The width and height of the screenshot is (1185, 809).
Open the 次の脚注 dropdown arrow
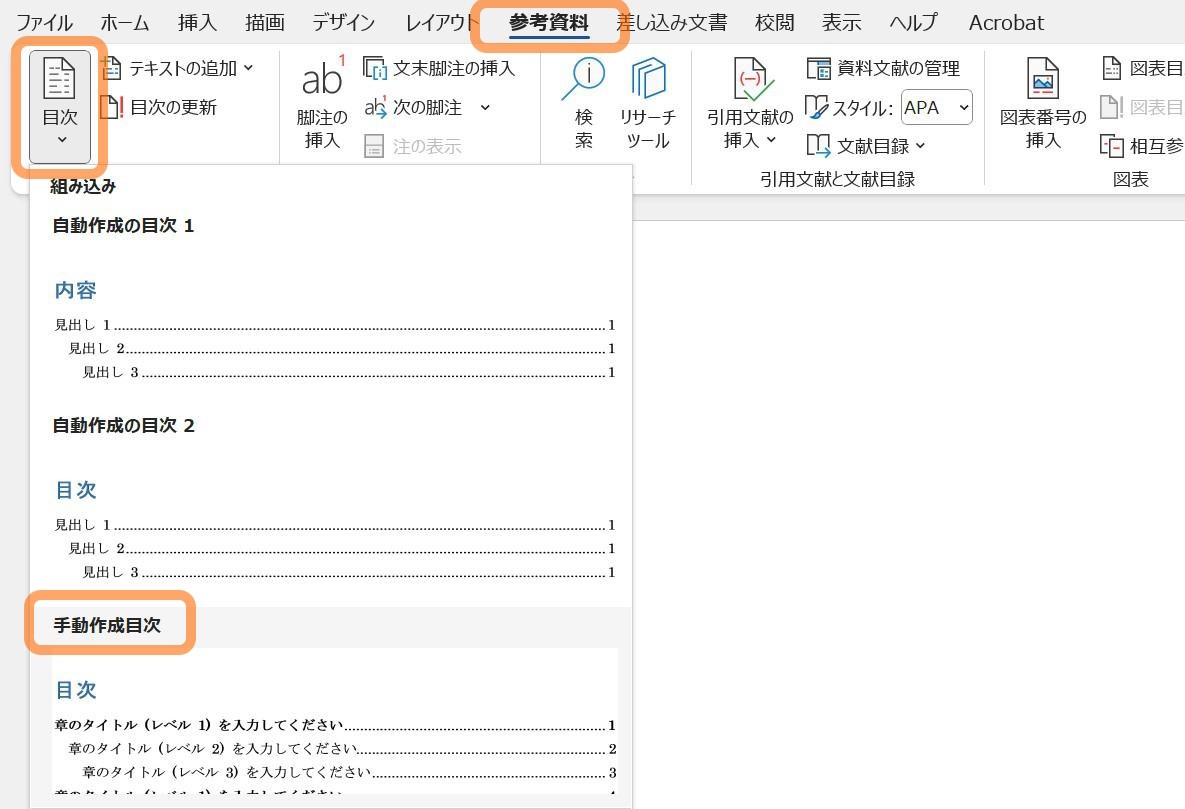click(x=485, y=107)
